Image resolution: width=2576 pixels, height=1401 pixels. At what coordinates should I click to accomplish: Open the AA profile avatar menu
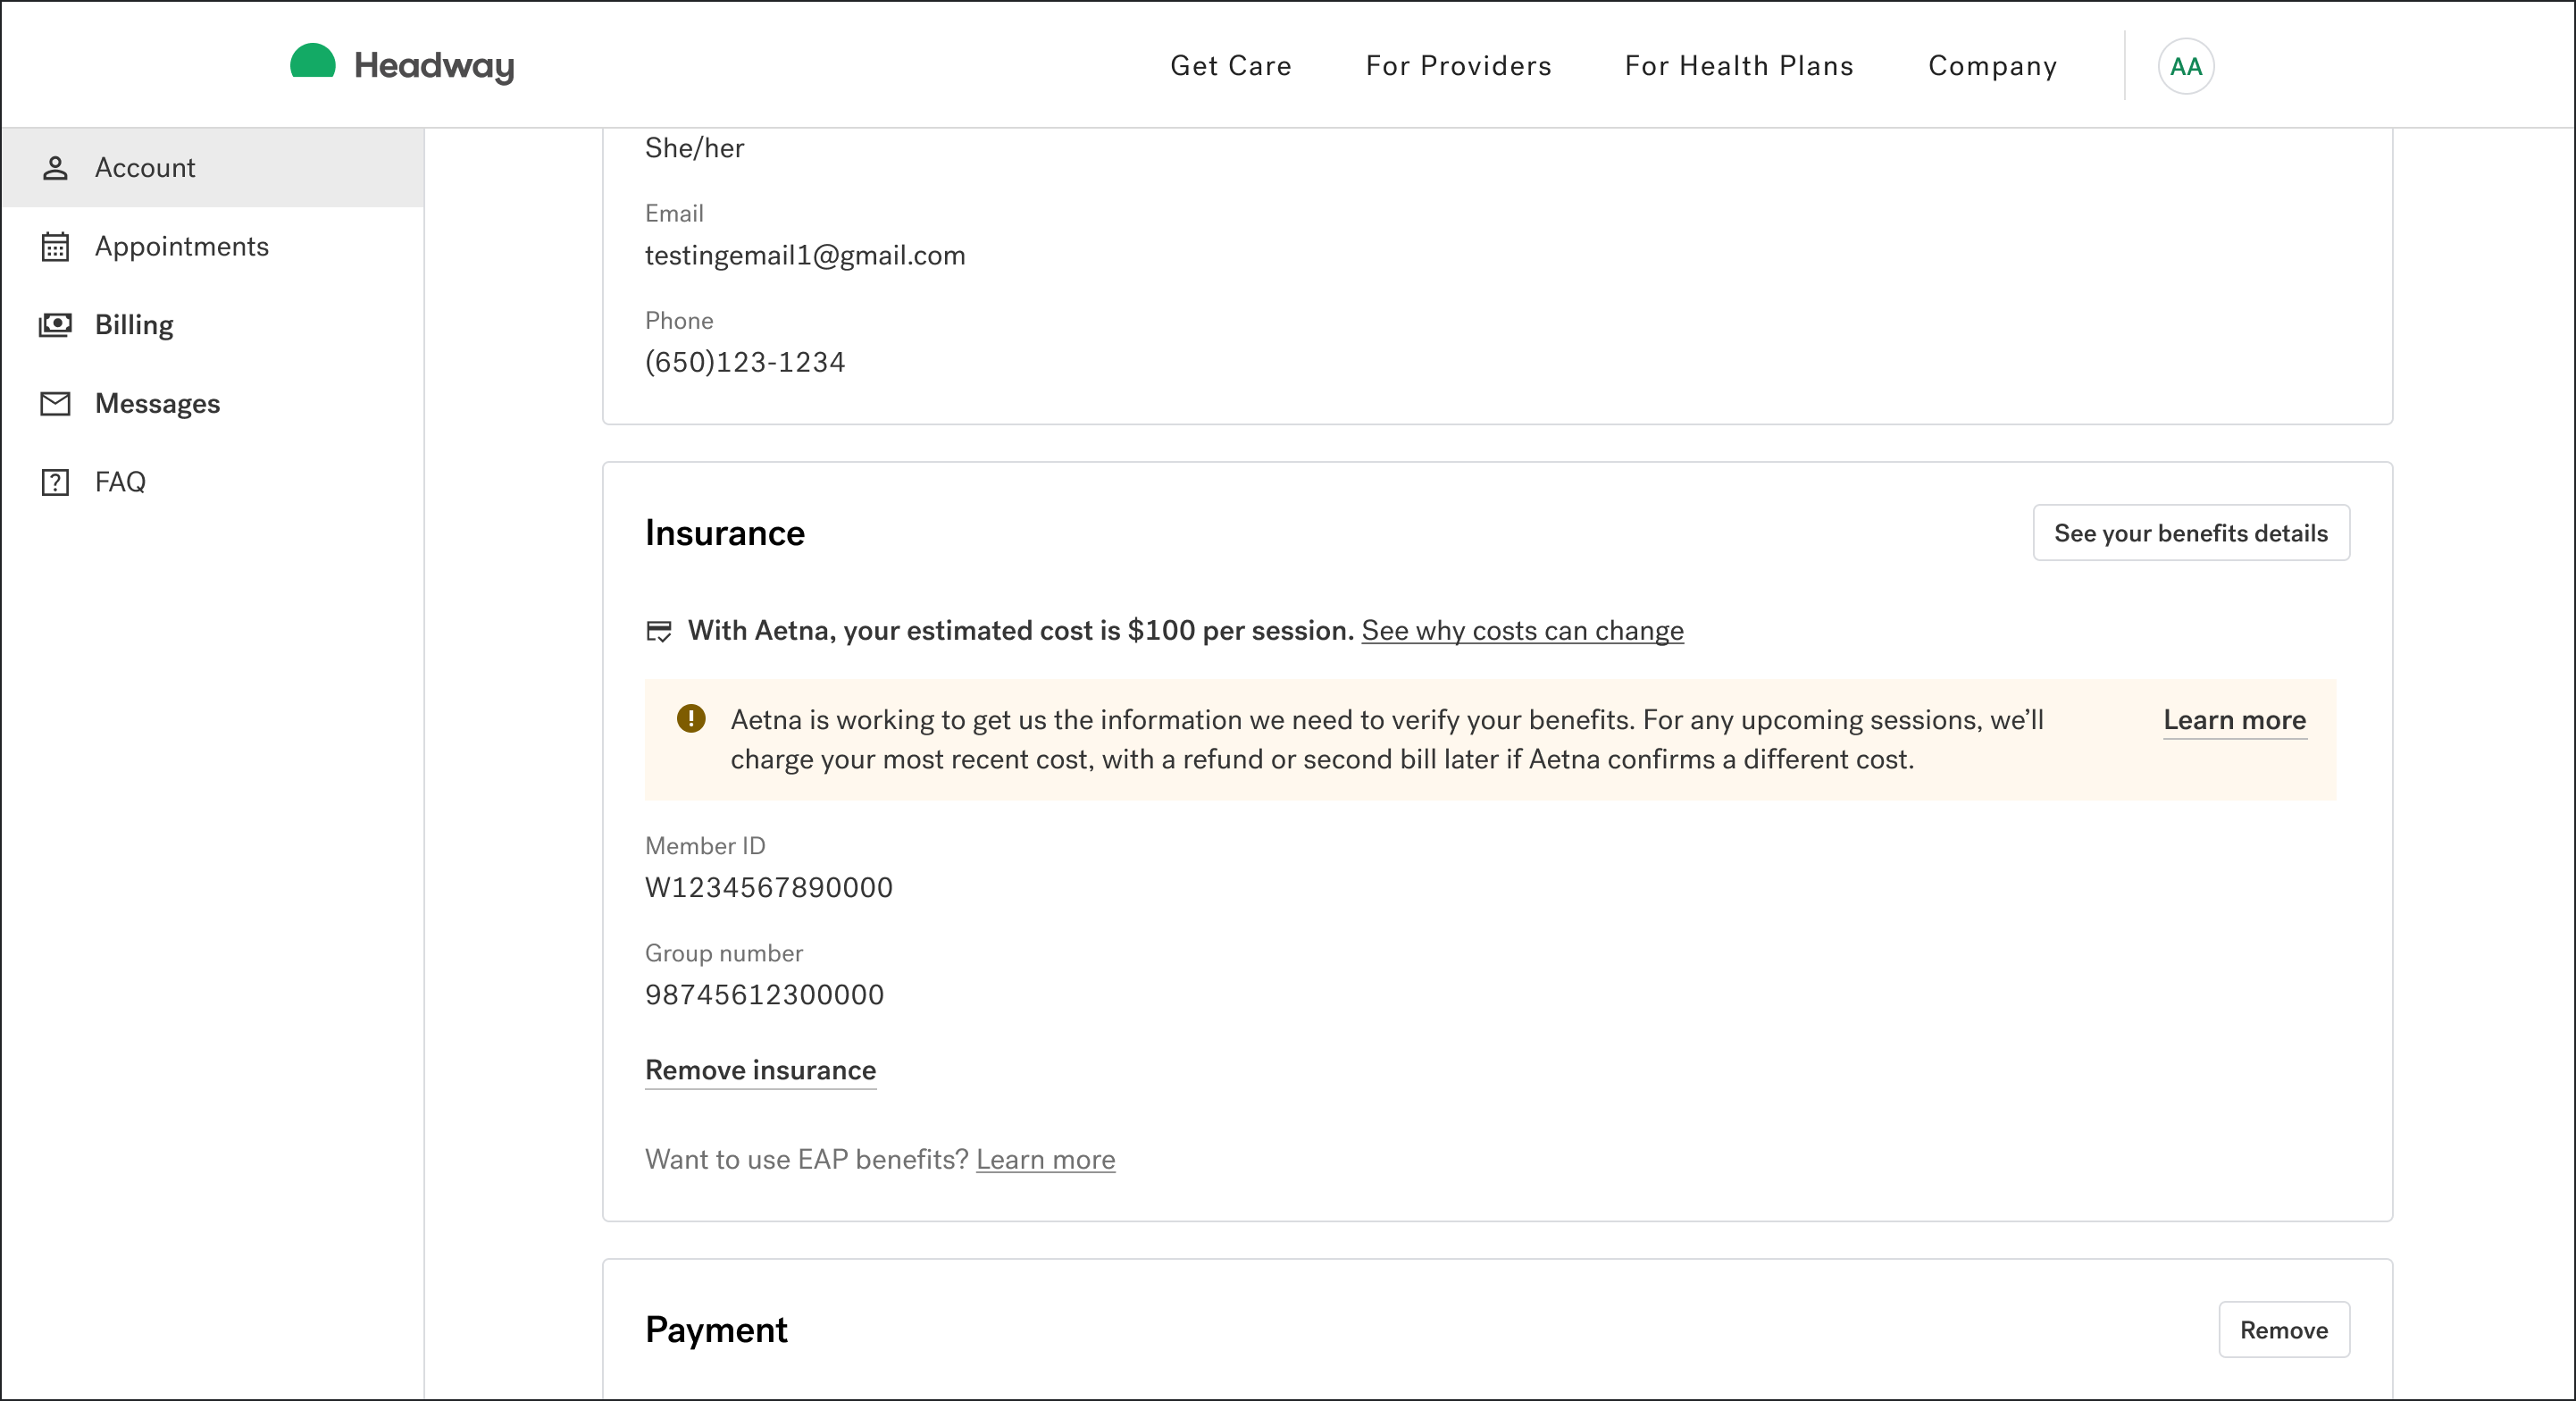point(2185,66)
